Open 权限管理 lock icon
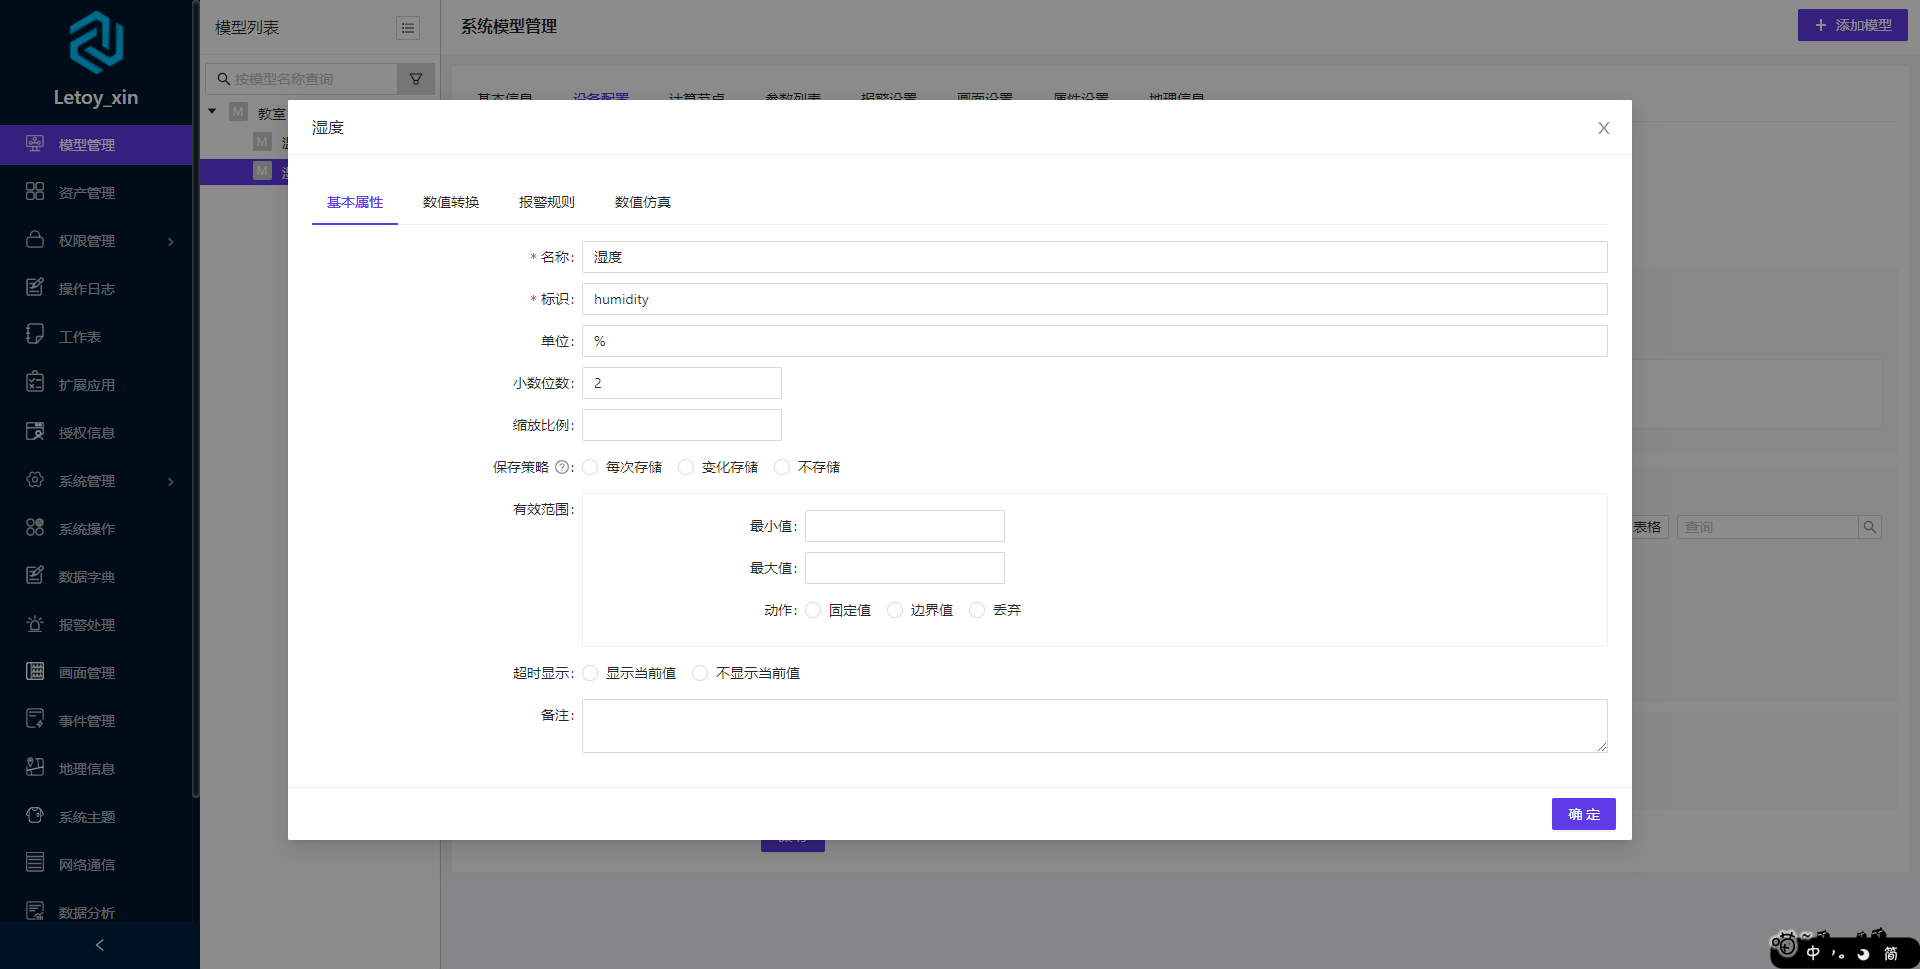Screen dimensions: 1920x969 click(35, 240)
